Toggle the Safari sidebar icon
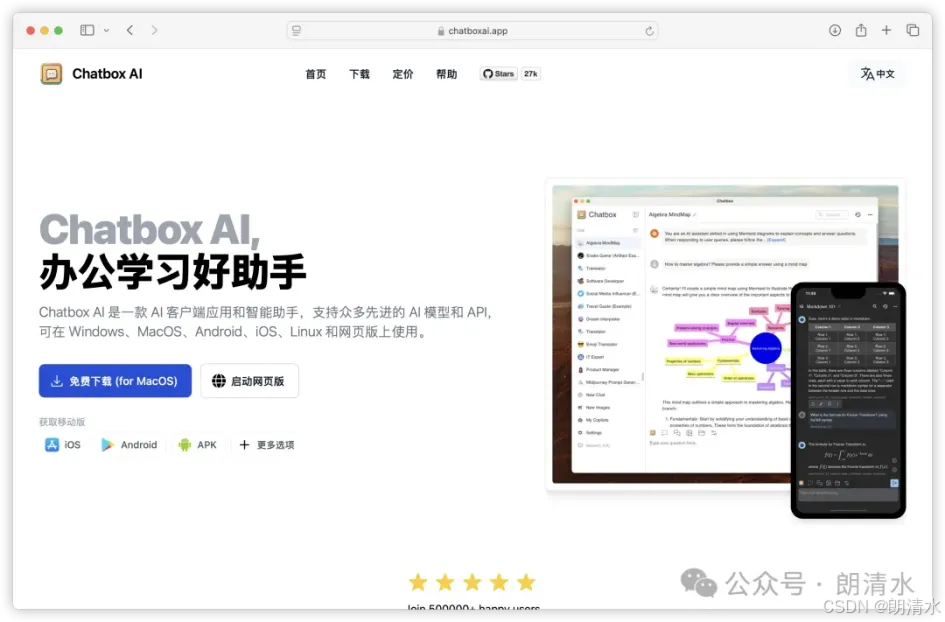Screen dimensions: 945x622 (x=87, y=30)
